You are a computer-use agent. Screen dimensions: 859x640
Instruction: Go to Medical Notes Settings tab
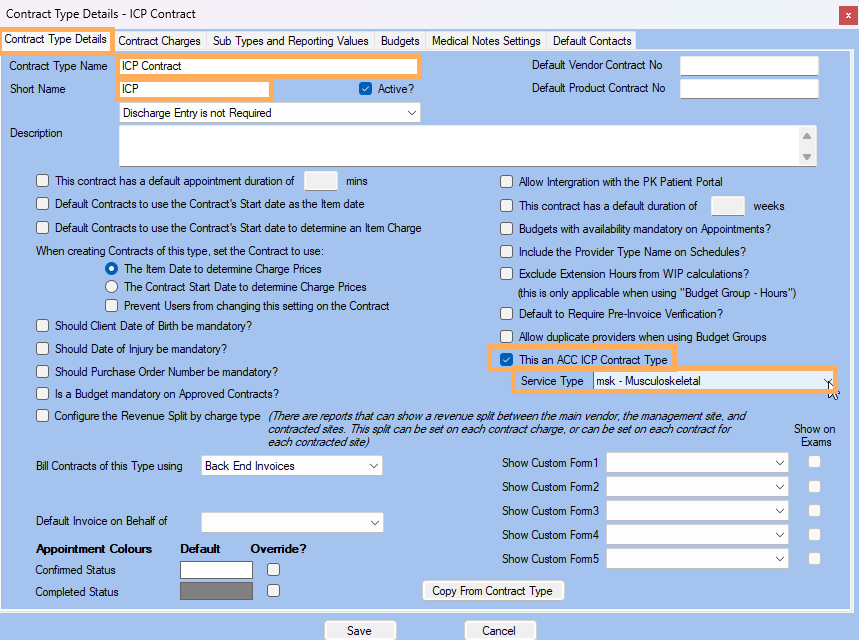[x=486, y=41]
